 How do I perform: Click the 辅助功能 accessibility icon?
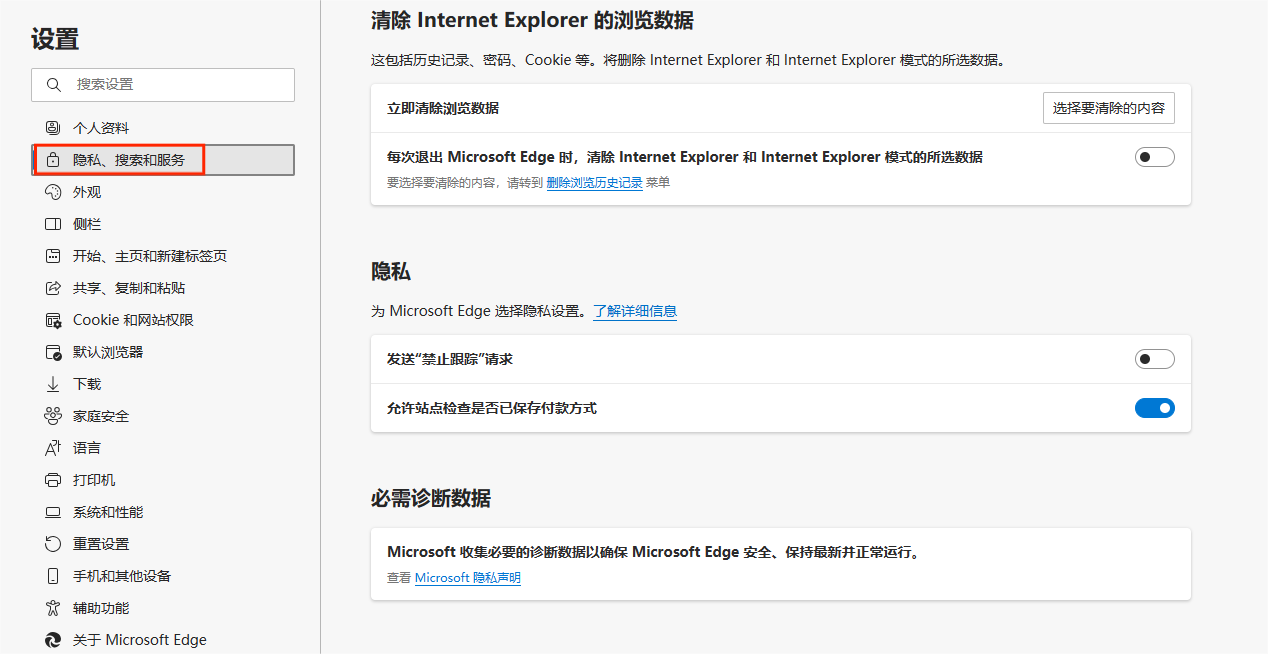pyautogui.click(x=54, y=607)
